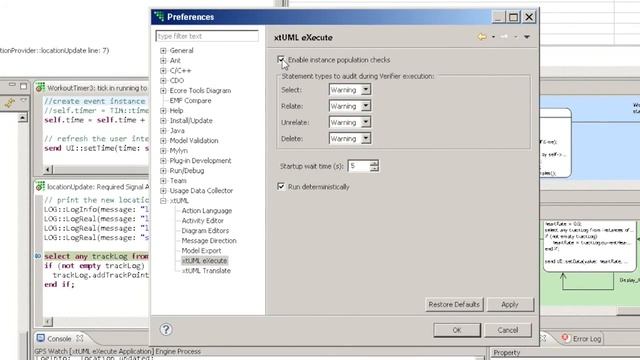Screen dimensions: 640x360
Task: Click the Error Log red icon
Action: (565, 338)
